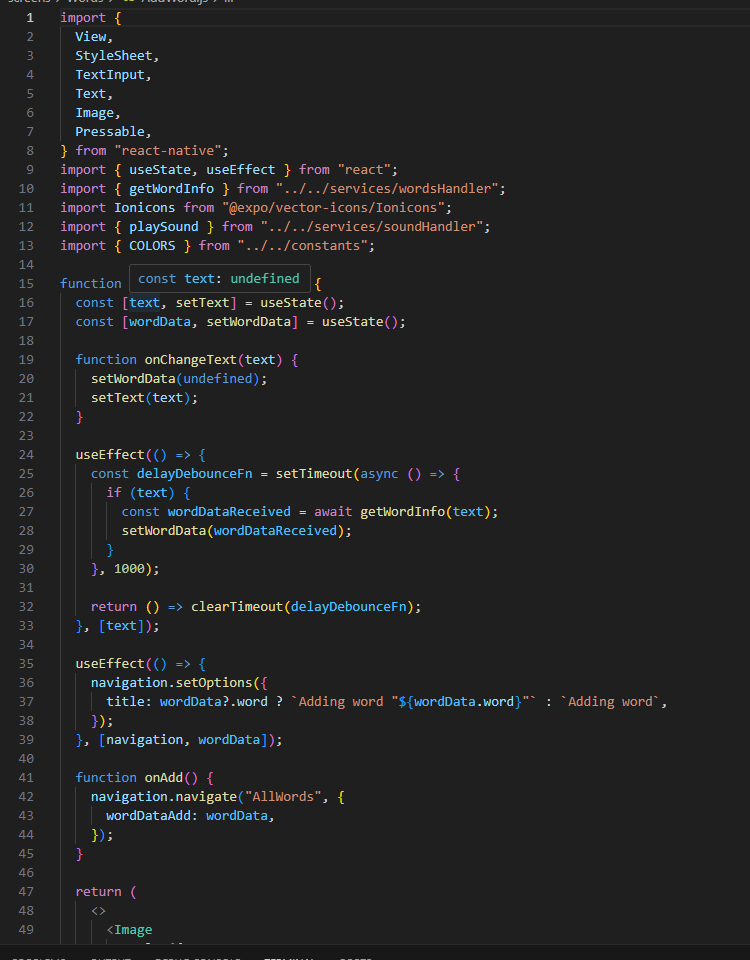Screen dimensions: 750x960
Task: Click the "../../services/wordsHandler" path string
Action: pos(387,189)
